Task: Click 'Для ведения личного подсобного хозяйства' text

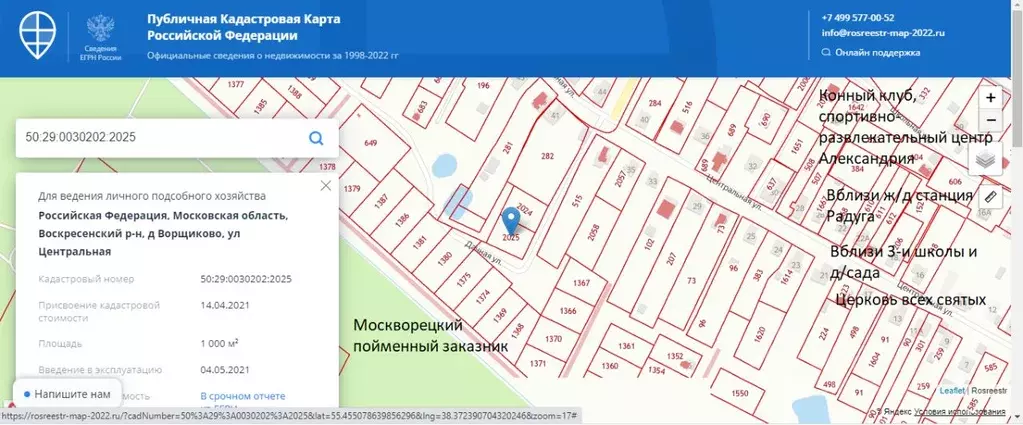Action: (x=152, y=196)
